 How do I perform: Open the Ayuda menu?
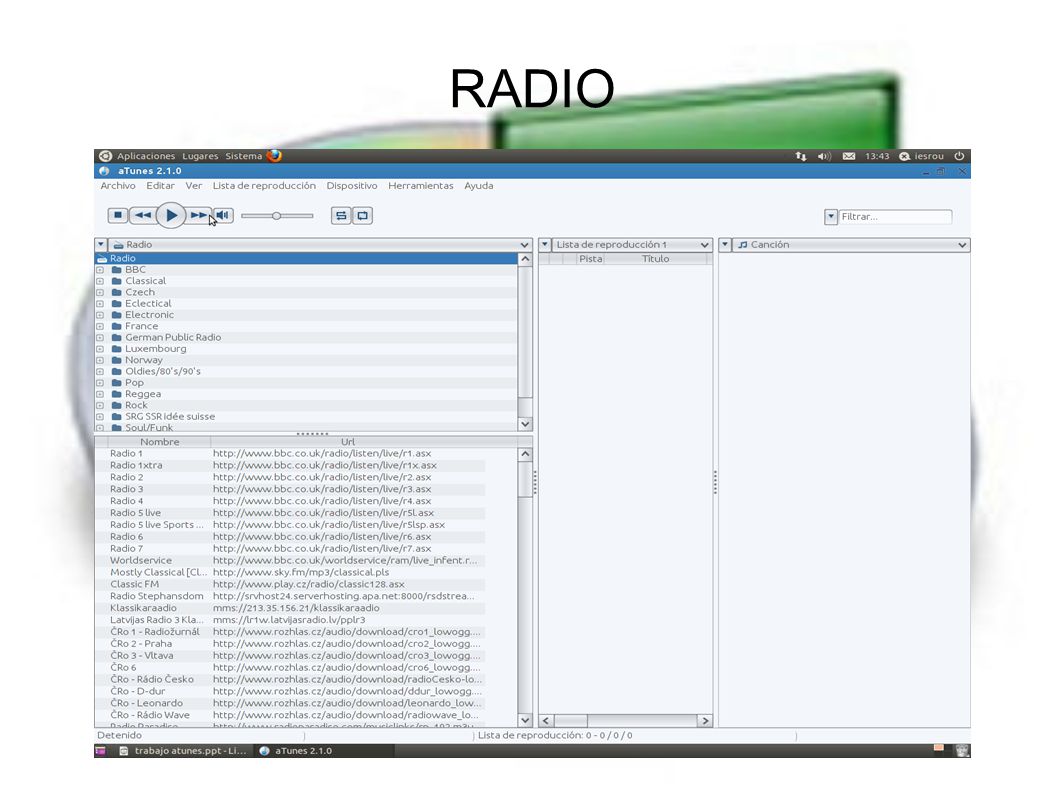(479, 186)
